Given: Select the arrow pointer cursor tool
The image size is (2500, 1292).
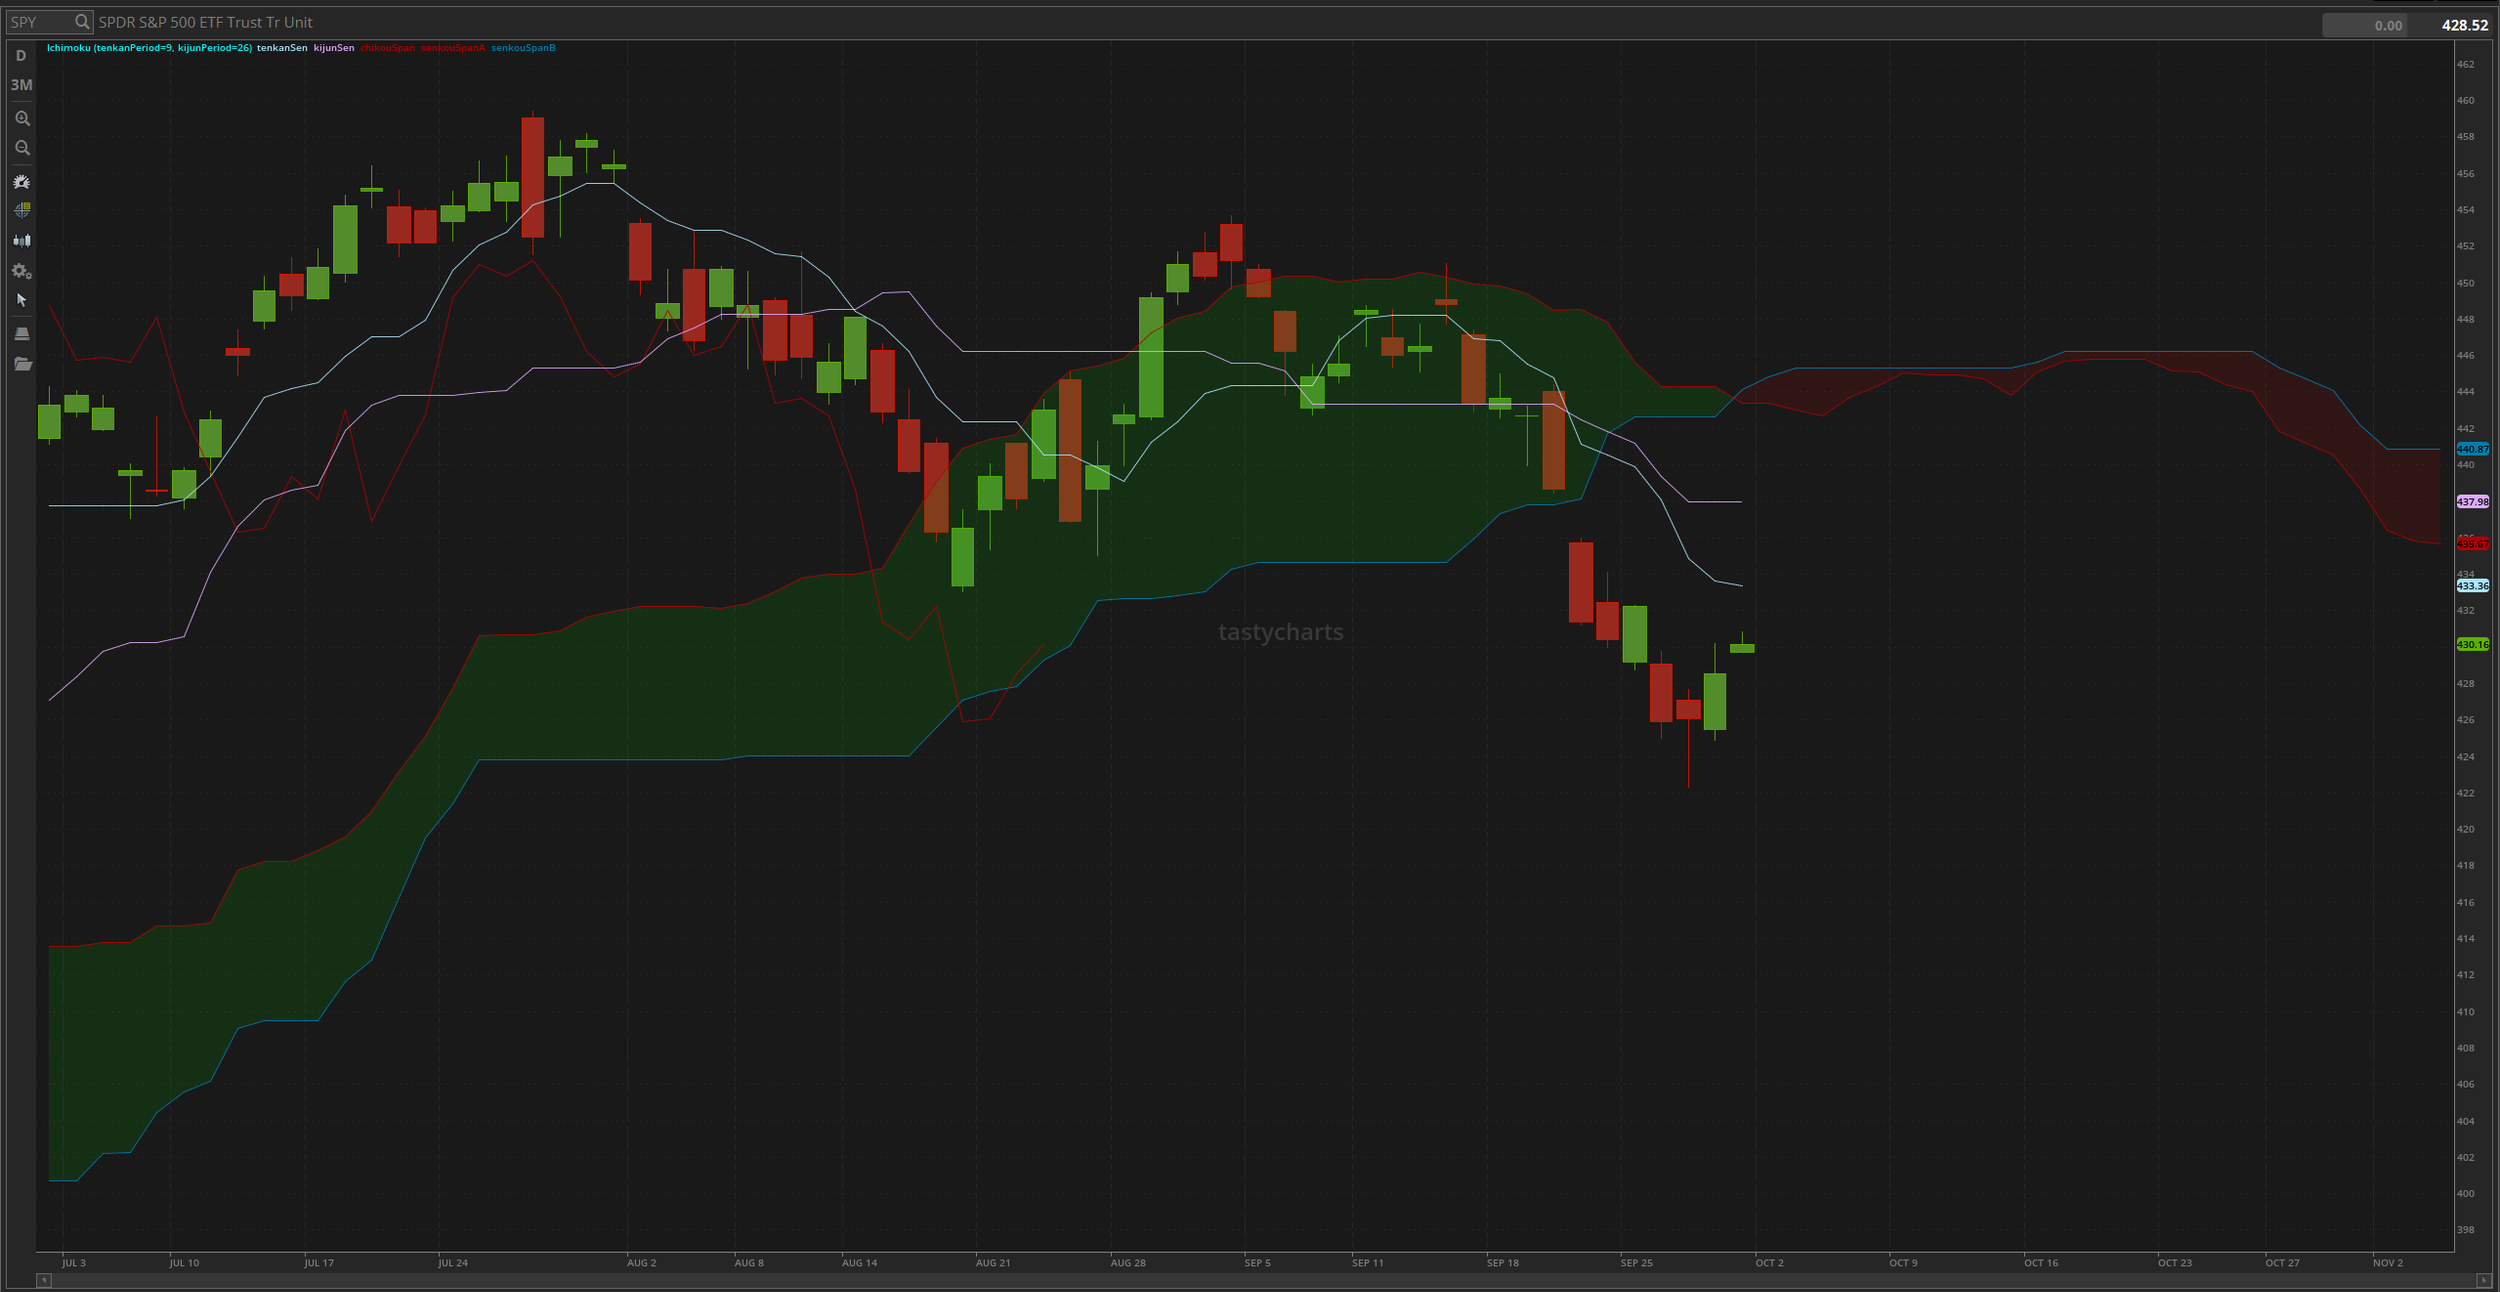Looking at the screenshot, I should 21,300.
